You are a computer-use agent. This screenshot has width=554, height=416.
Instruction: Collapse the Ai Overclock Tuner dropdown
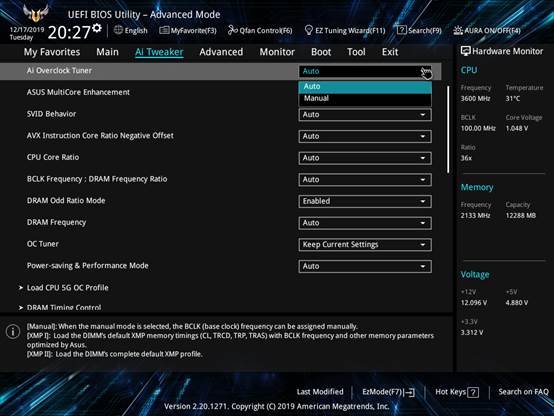pyautogui.click(x=365, y=71)
